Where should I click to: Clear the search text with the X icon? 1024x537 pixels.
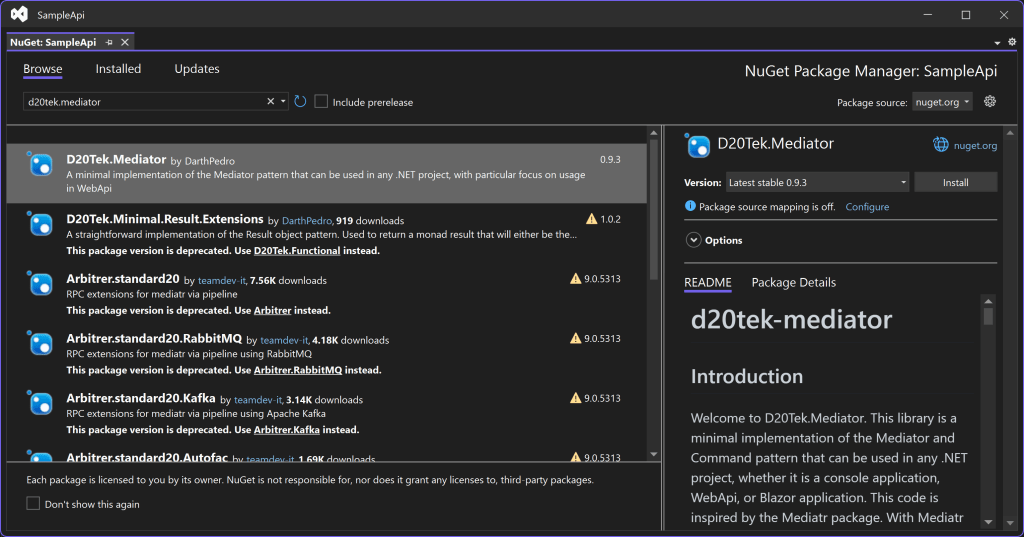coord(270,102)
